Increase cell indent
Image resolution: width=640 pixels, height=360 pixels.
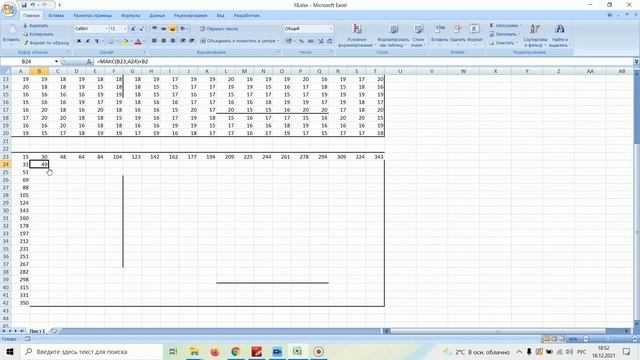pos(191,41)
